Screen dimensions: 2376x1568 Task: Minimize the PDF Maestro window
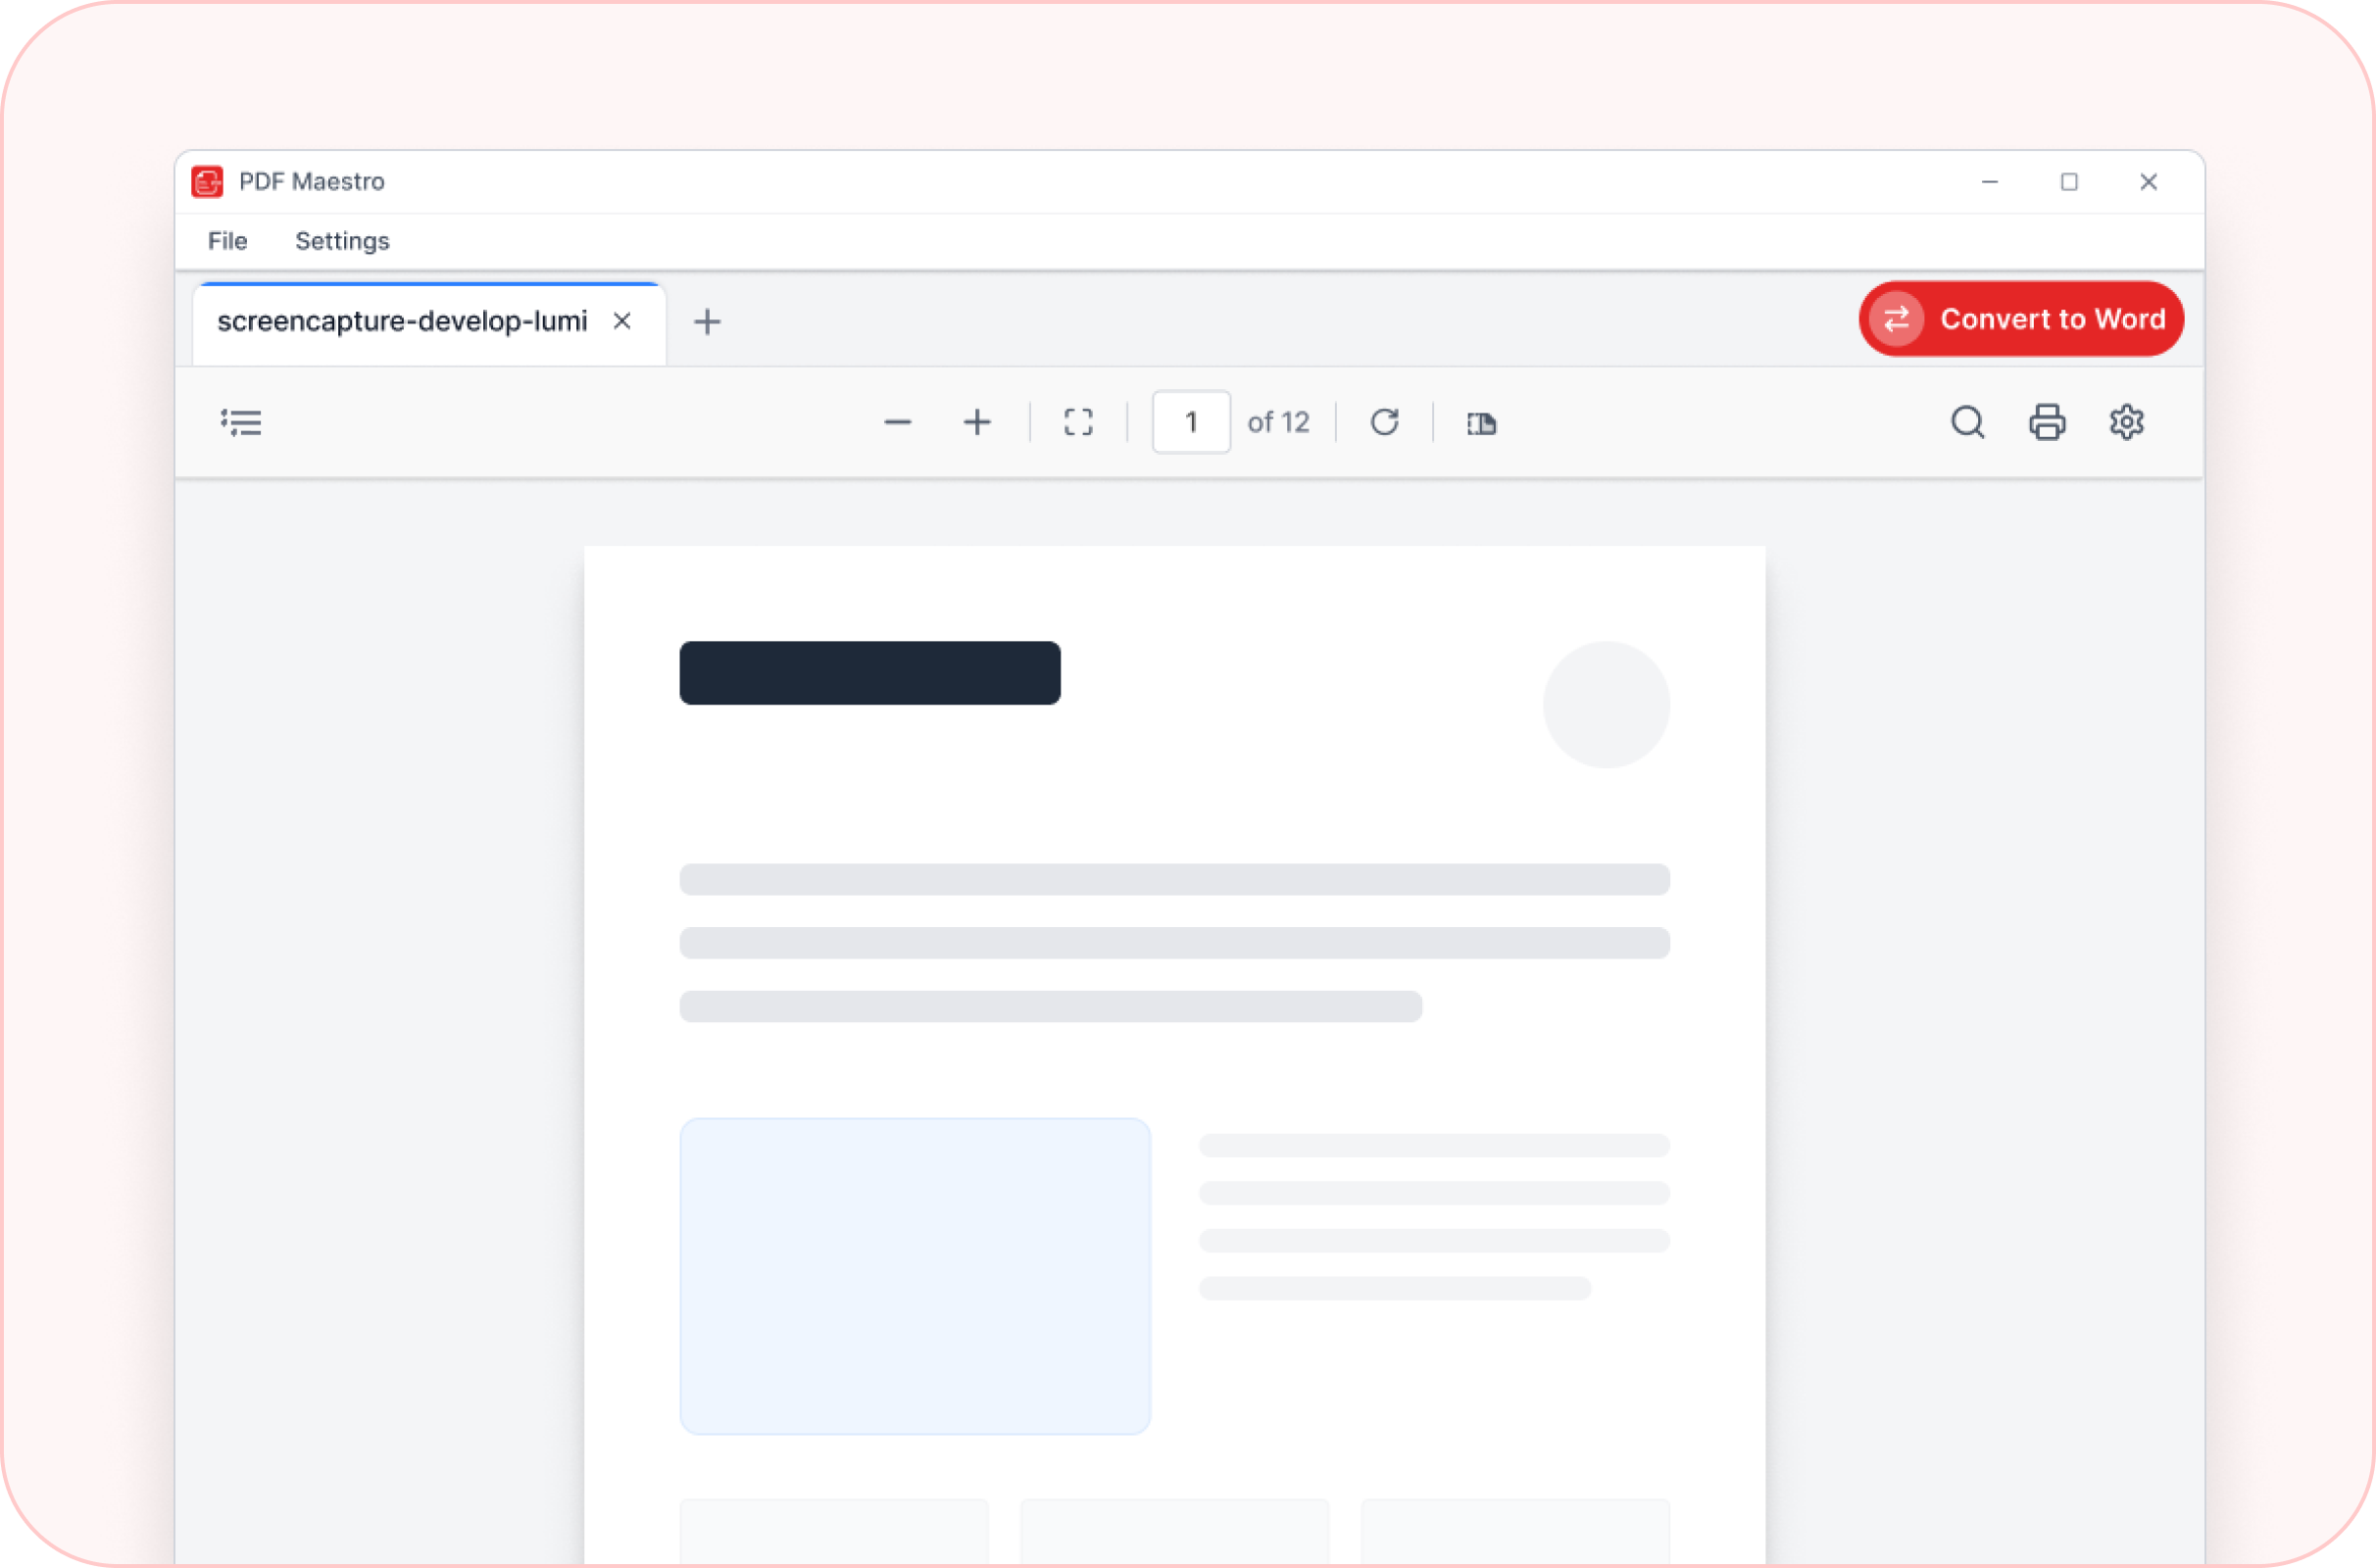1990,182
